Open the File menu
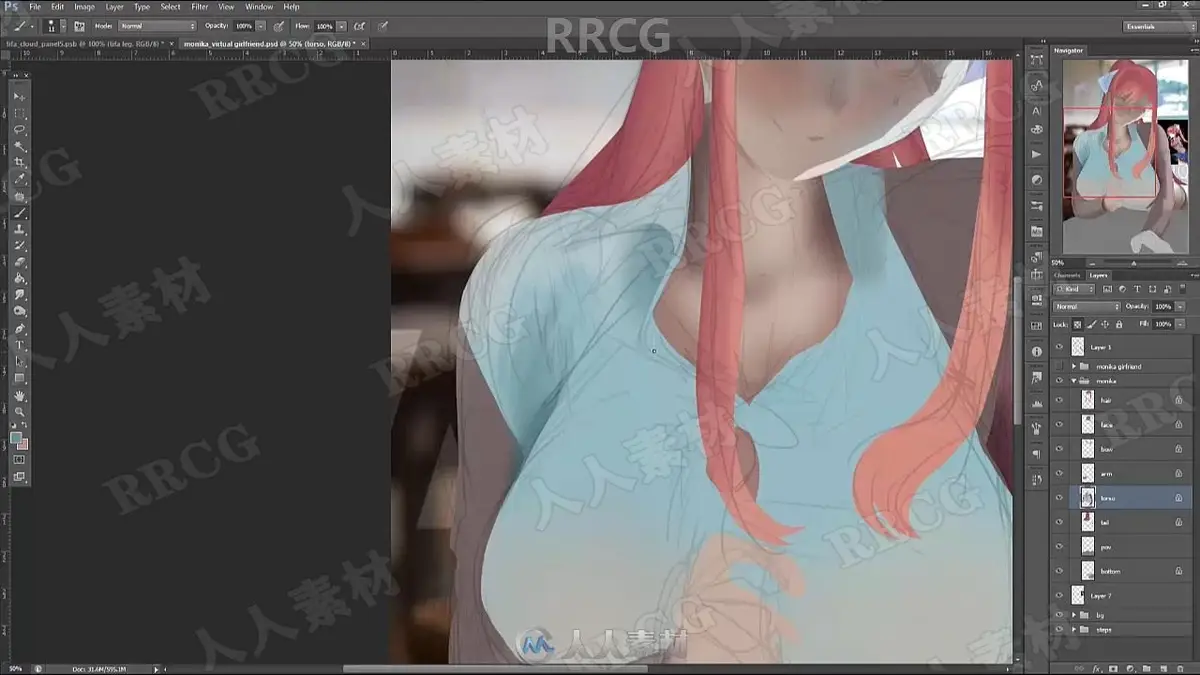Screen dimensions: 1200x675 point(35,7)
